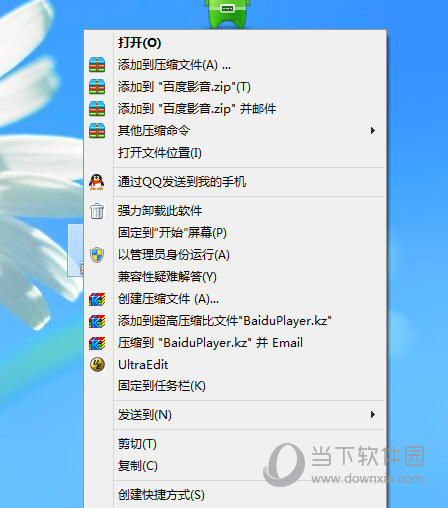Choose 剪切(T) from the menu
The image size is (448, 508).
[x=235, y=444]
